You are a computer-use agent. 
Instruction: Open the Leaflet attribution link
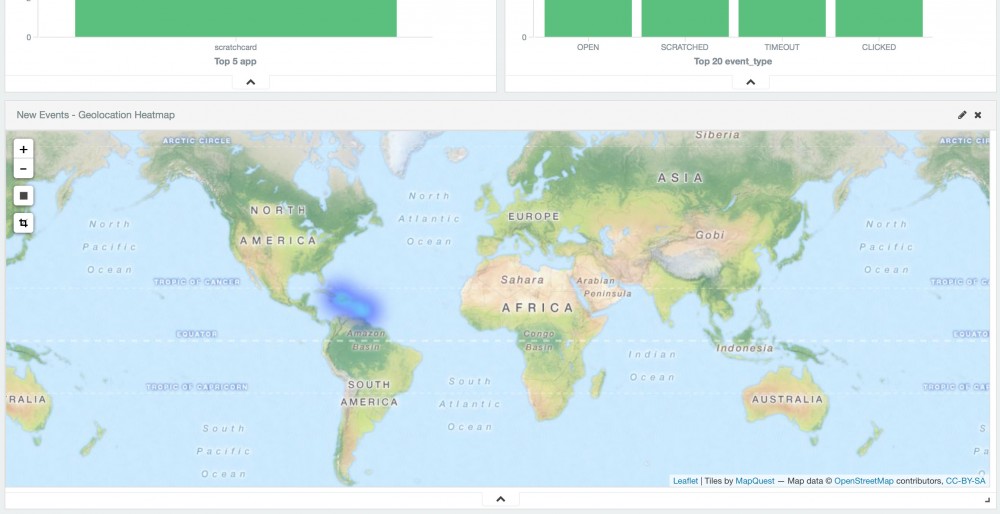point(685,481)
